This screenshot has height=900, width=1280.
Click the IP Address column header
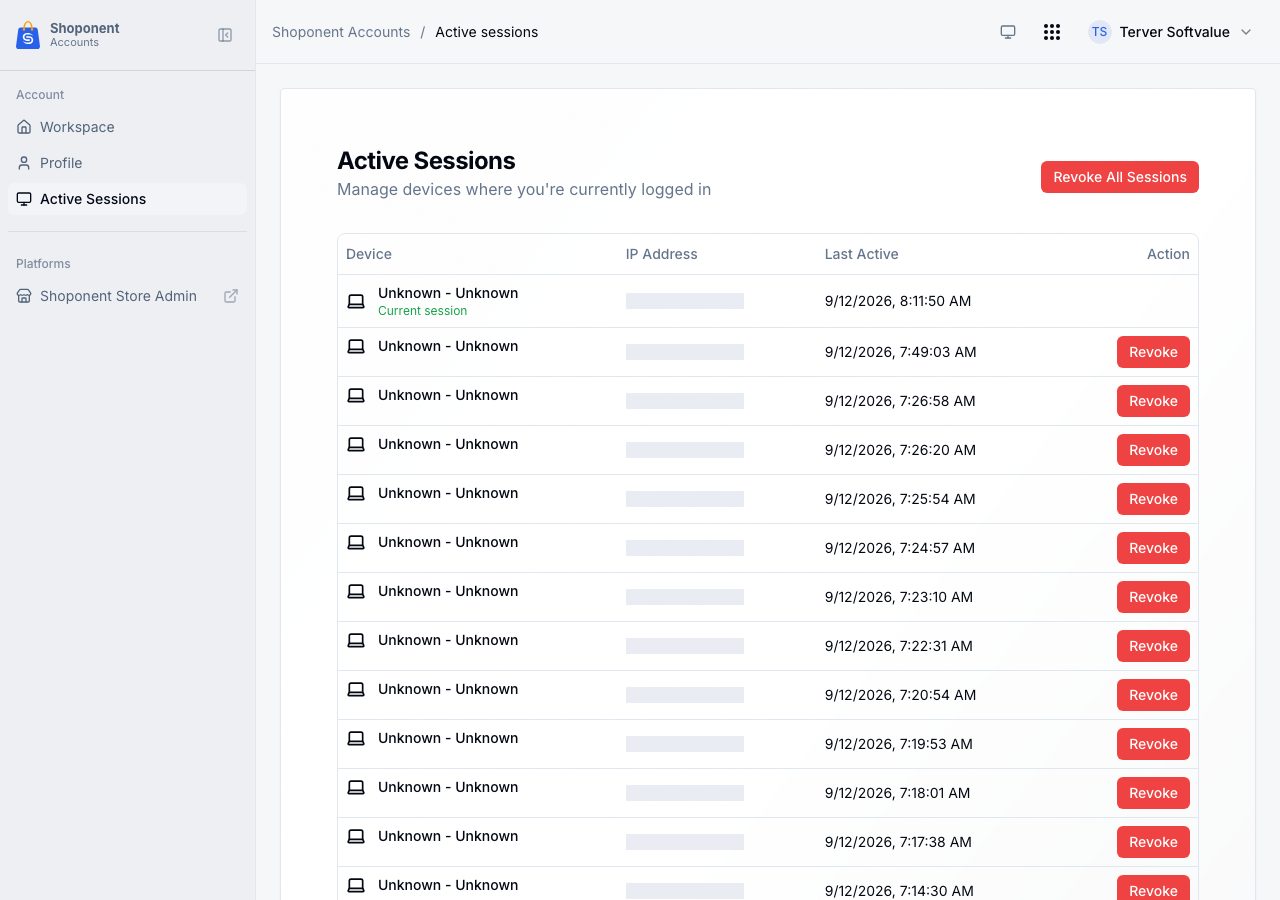662,254
